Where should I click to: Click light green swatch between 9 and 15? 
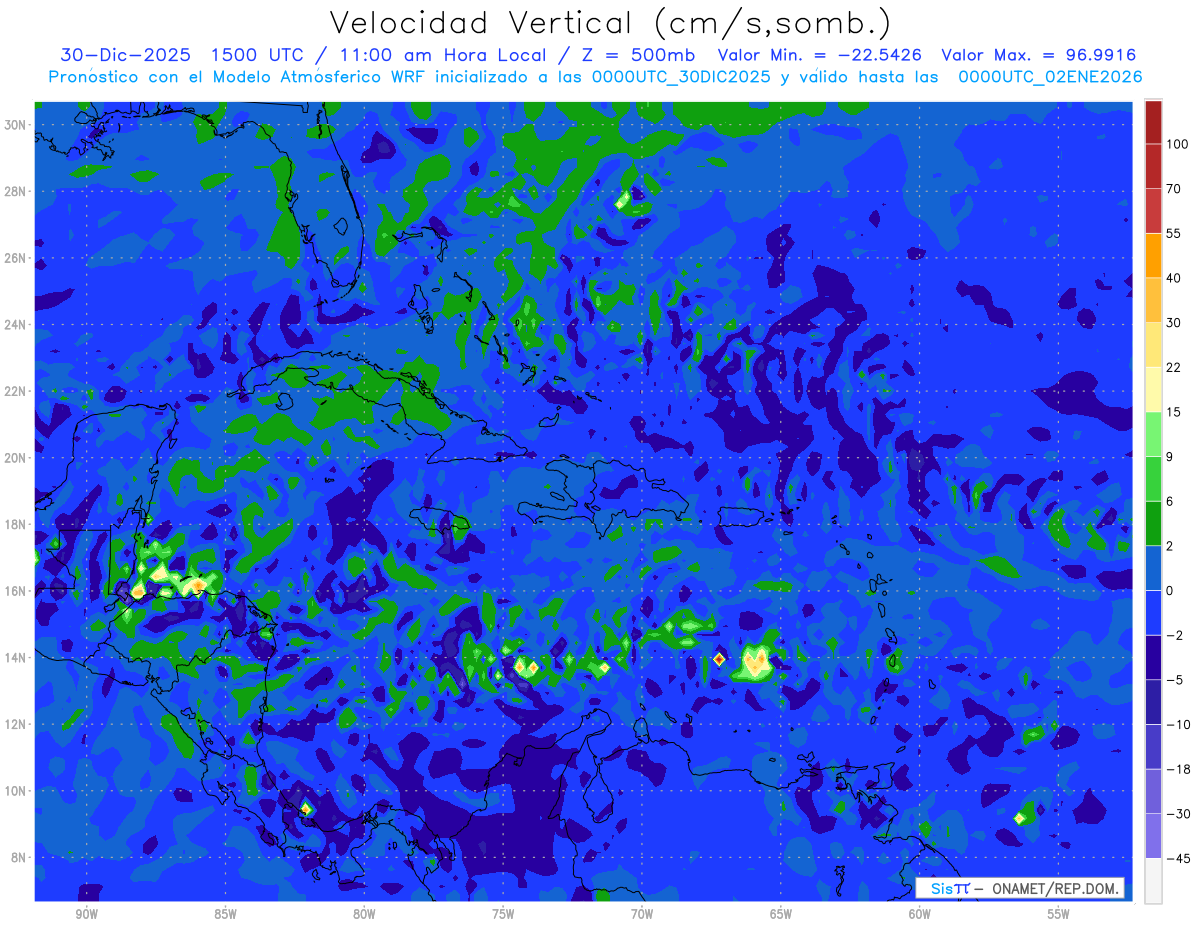[1153, 434]
